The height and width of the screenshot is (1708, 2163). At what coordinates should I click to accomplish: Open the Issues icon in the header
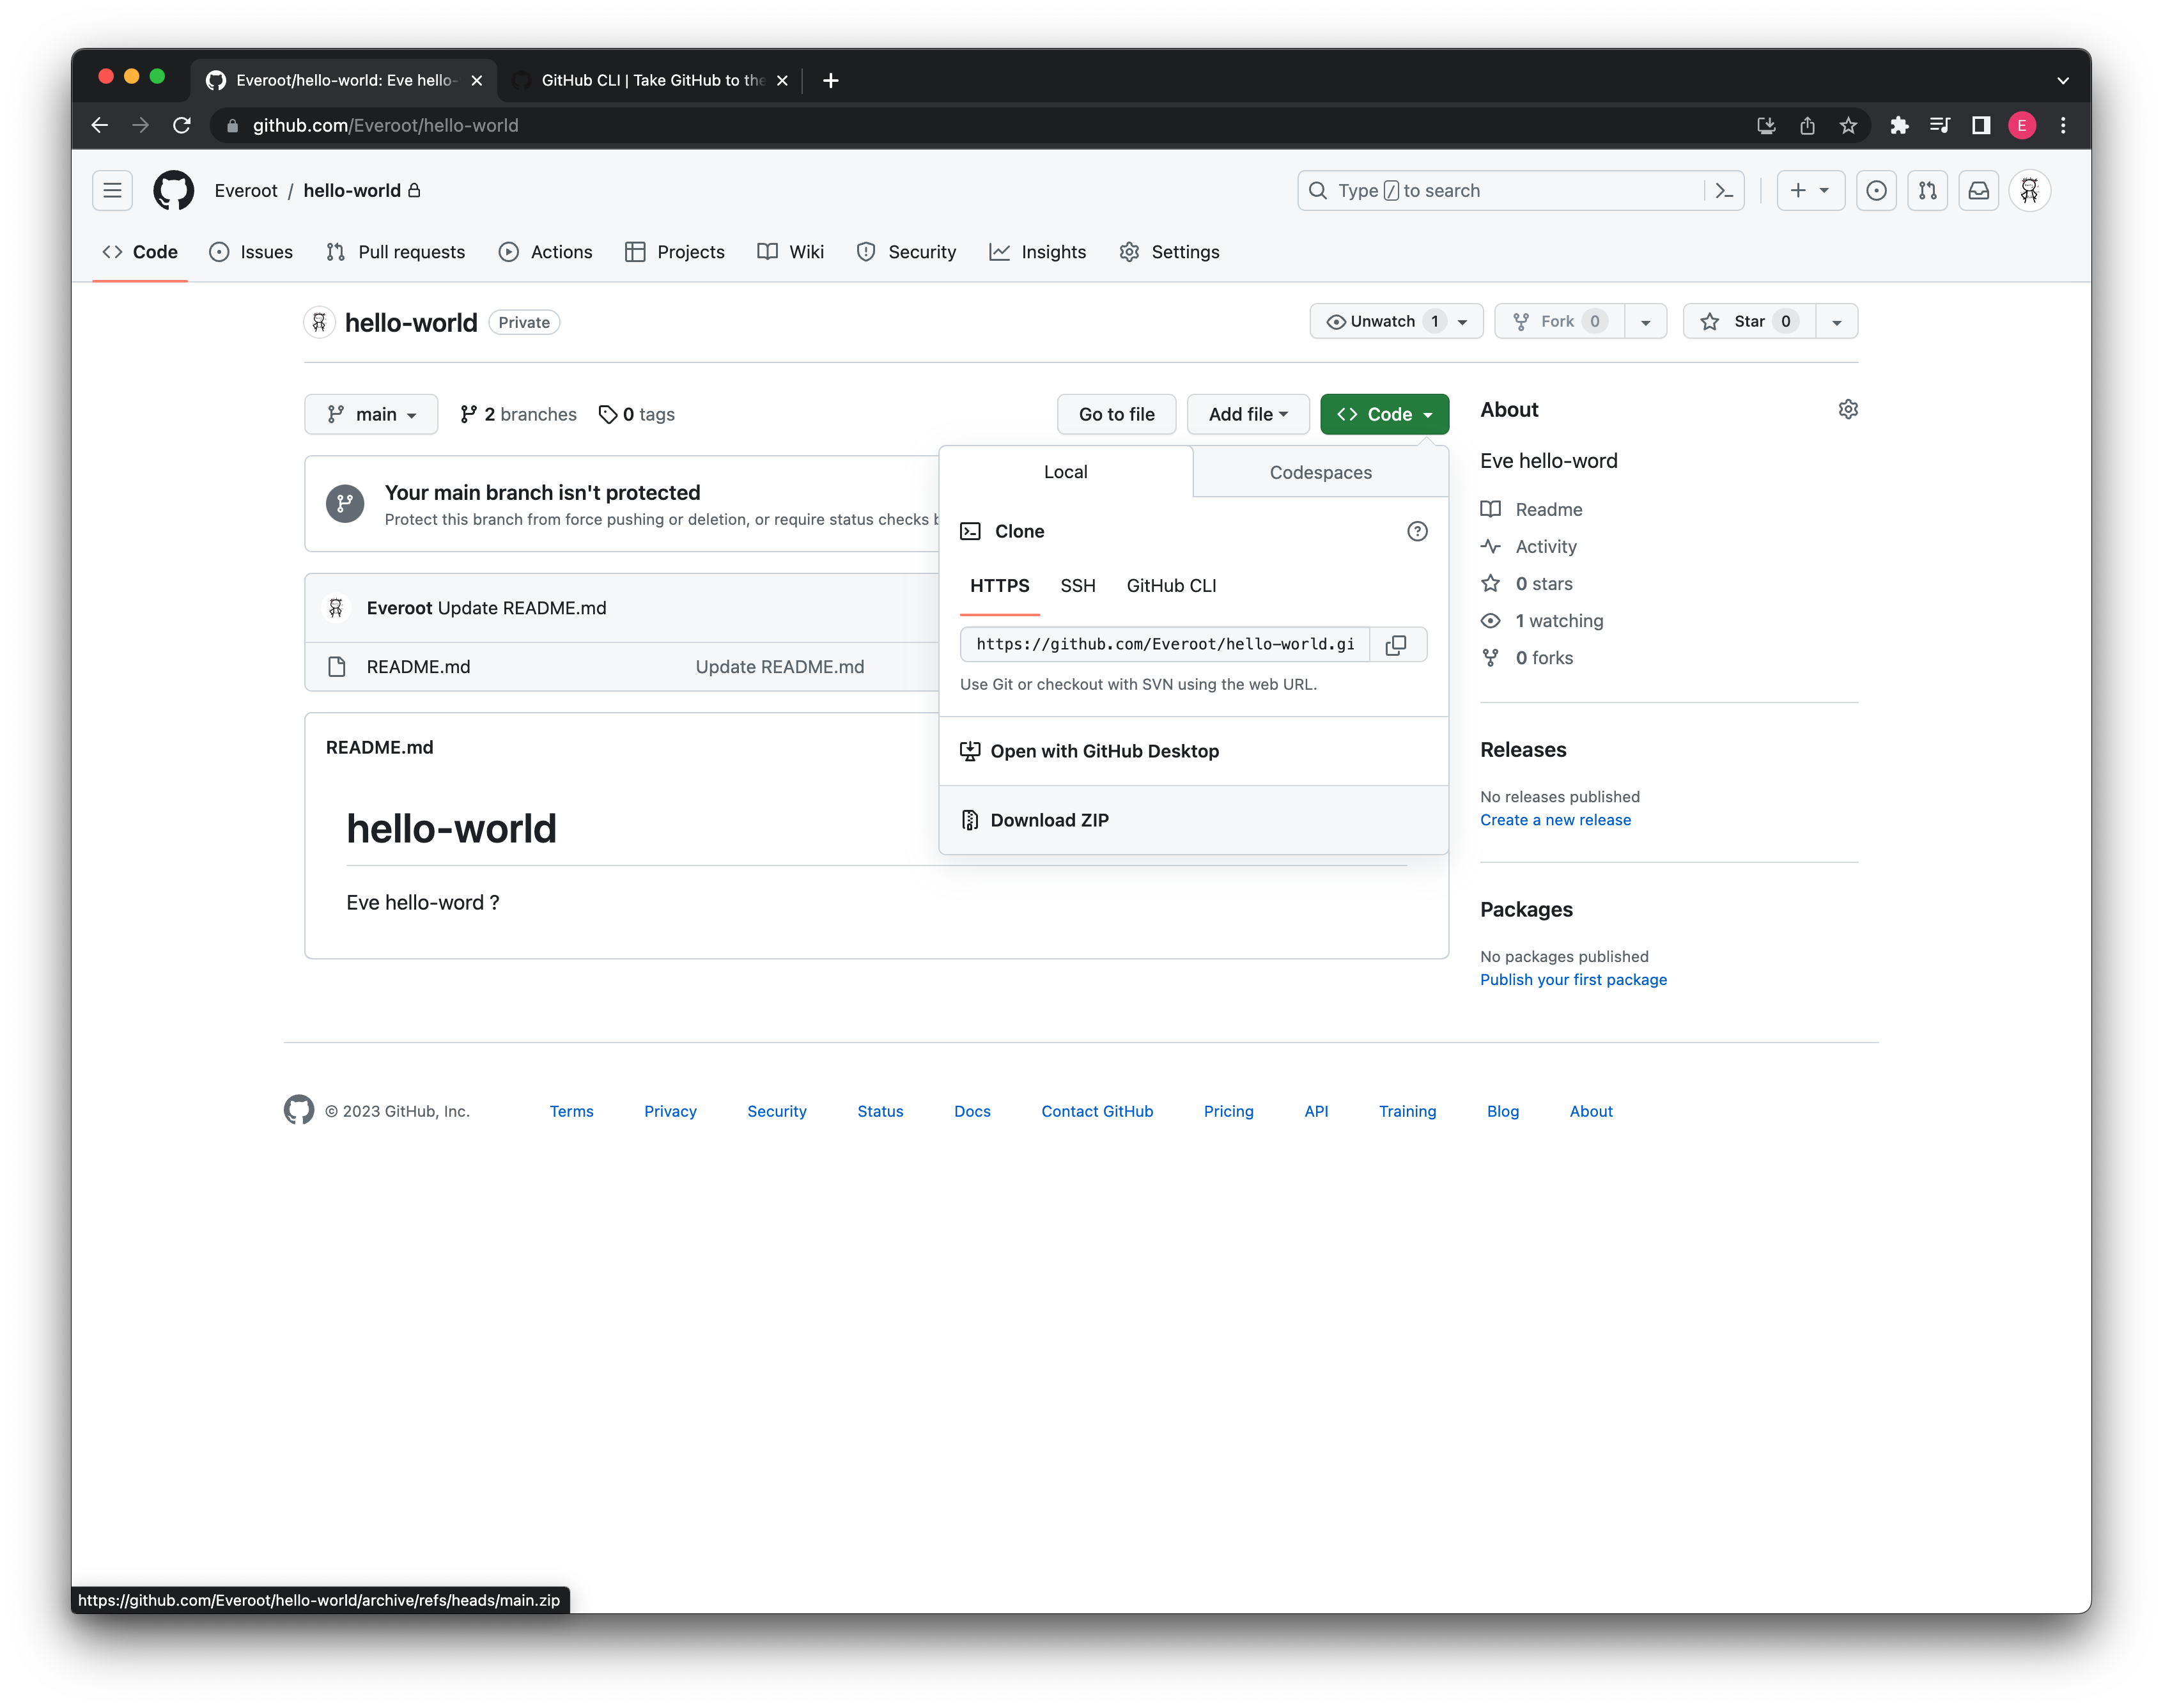1876,190
